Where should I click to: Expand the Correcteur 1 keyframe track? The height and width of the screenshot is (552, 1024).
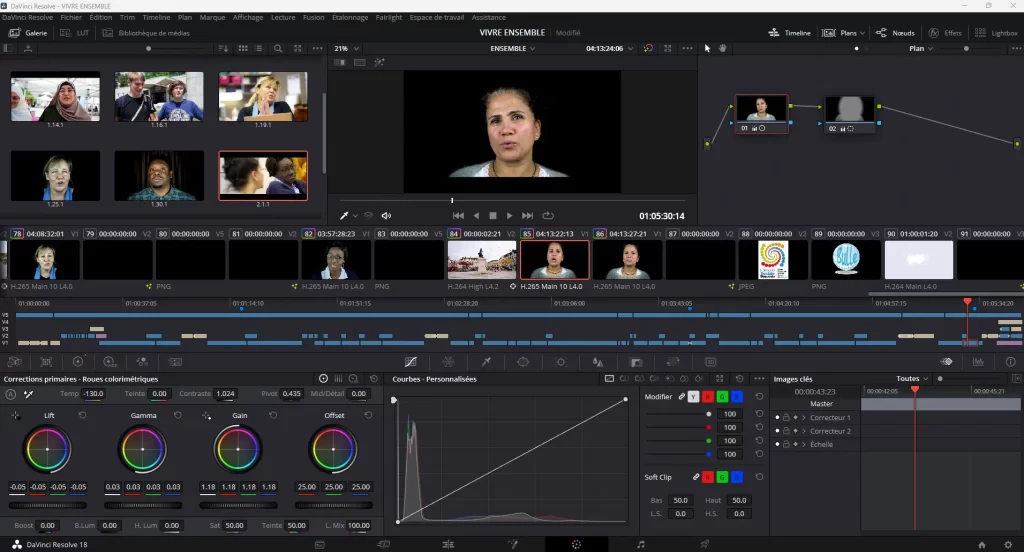(804, 417)
